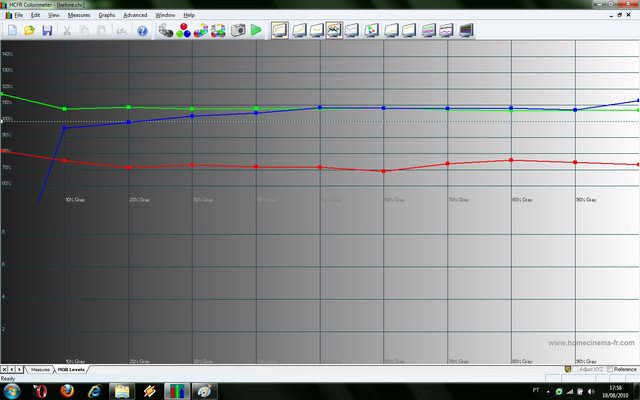
Task: Open the eighth monitor graph icon
Action: click(x=409, y=30)
